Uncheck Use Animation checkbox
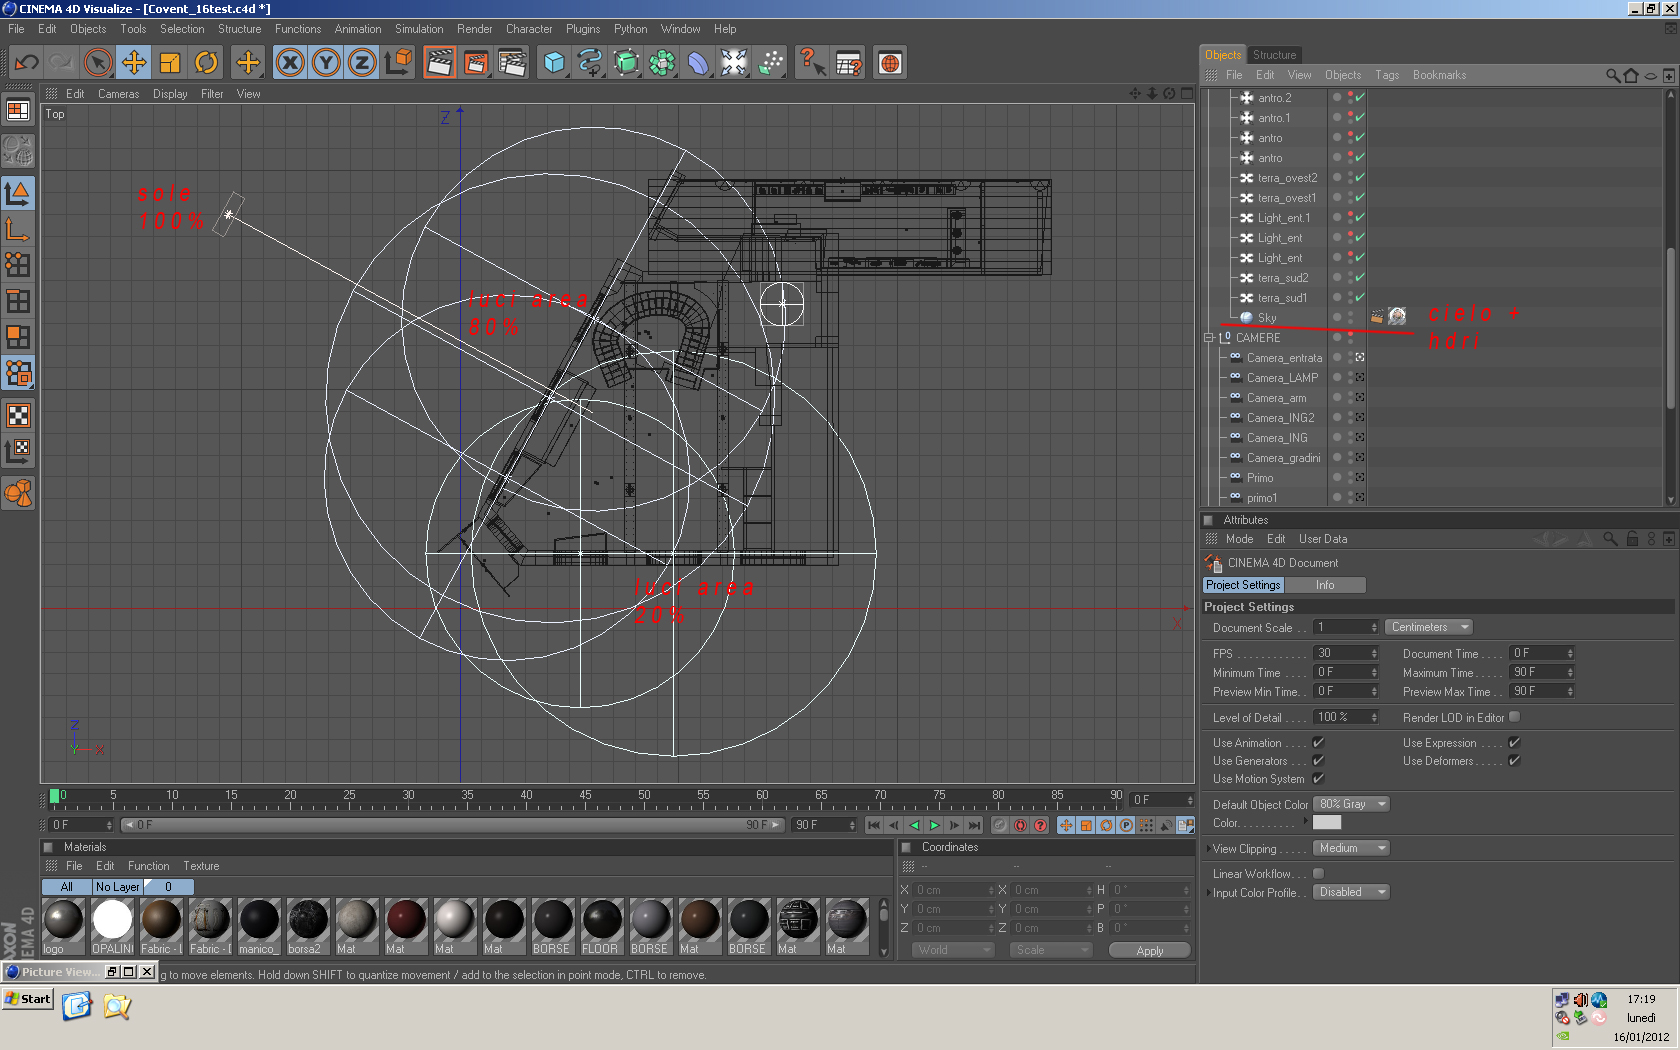Image resolution: width=1680 pixels, height=1050 pixels. click(x=1318, y=742)
